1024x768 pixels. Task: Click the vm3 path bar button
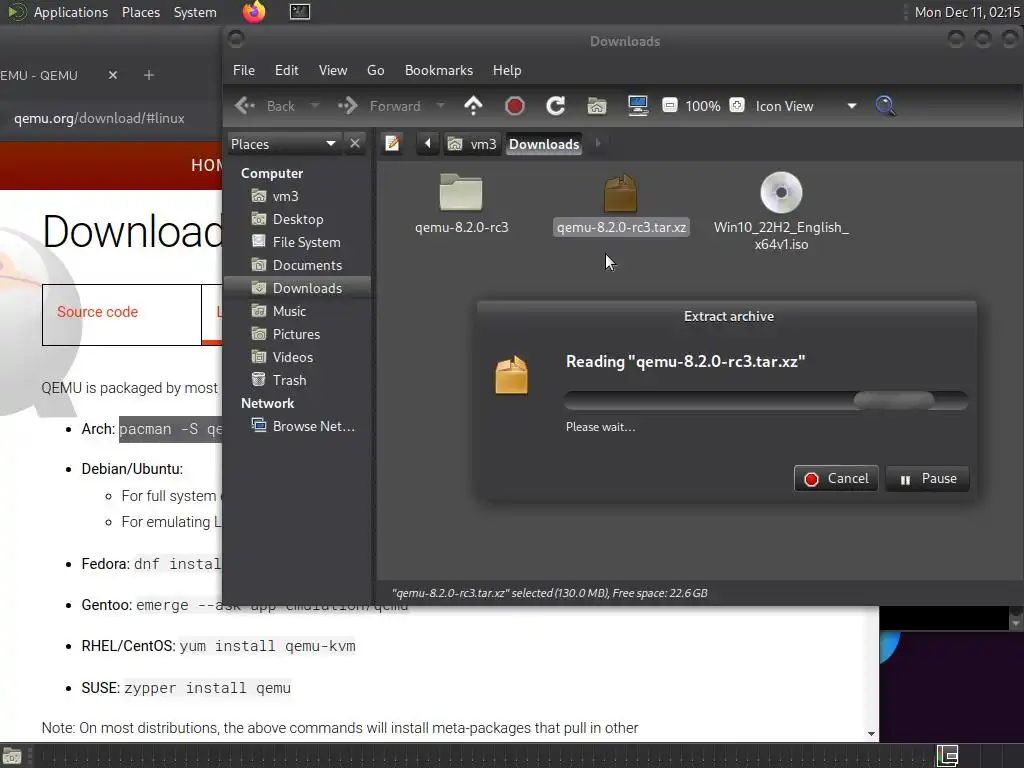pyautogui.click(x=472, y=144)
